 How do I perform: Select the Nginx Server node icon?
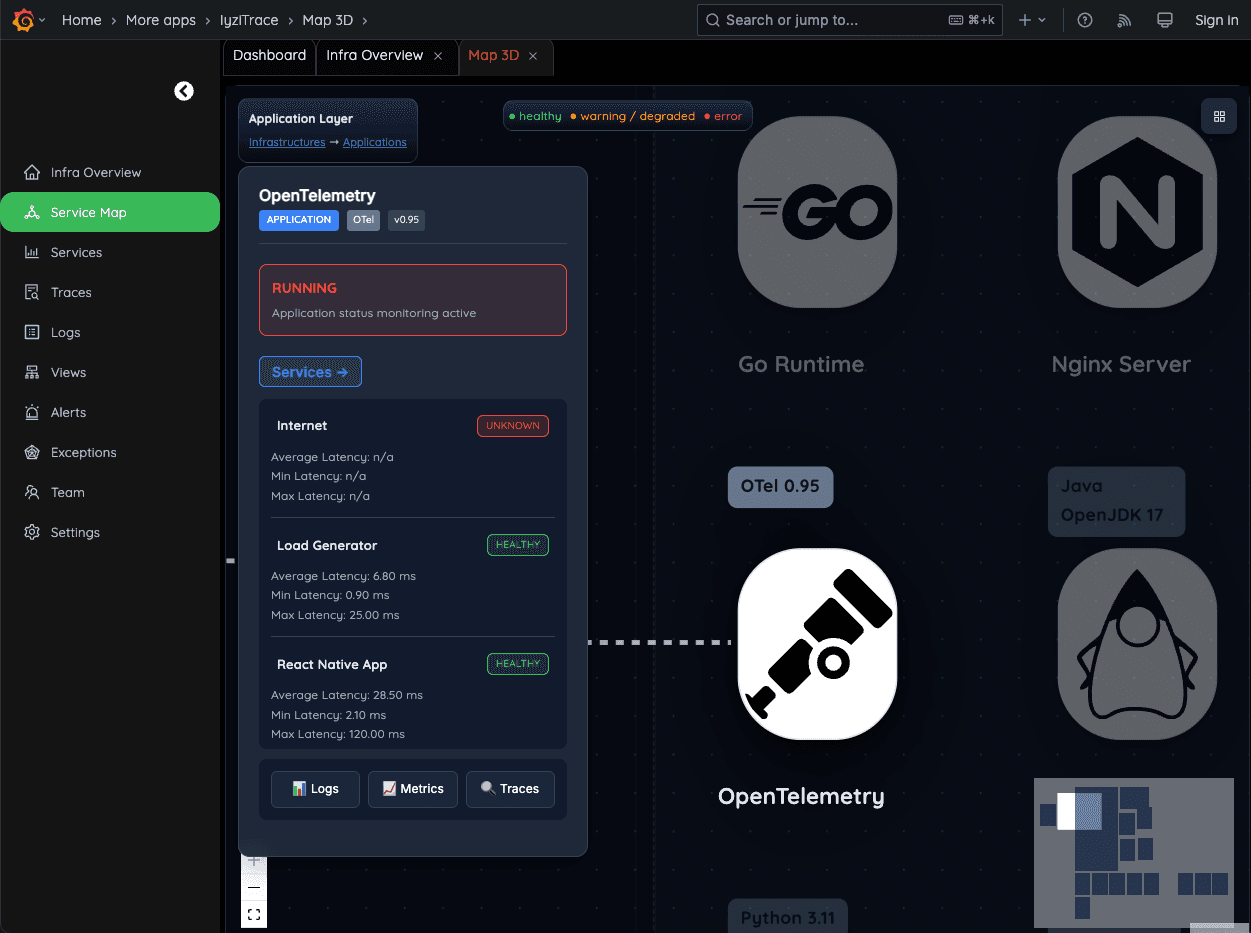[x=1136, y=211]
